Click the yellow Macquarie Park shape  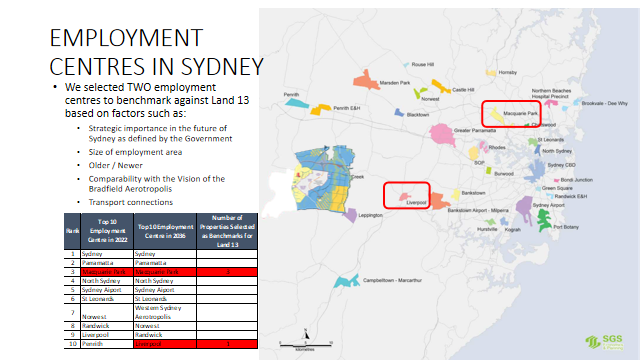(x=497, y=116)
